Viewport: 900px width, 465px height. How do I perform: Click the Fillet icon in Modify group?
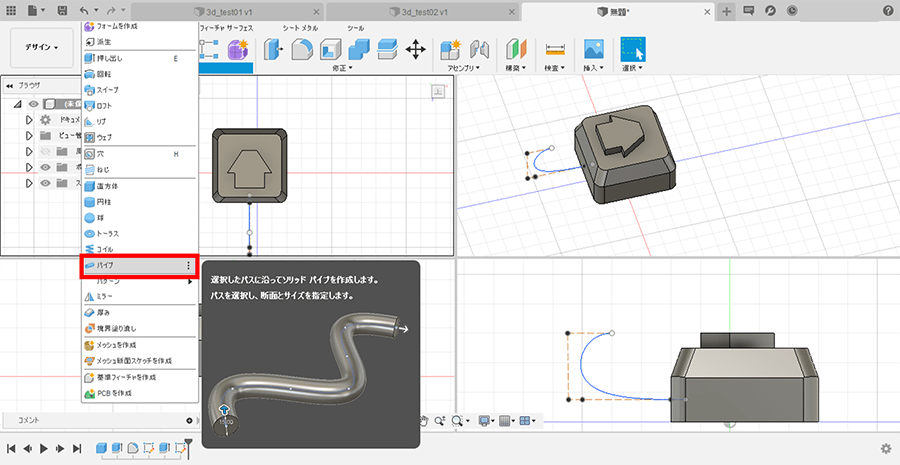coord(301,49)
